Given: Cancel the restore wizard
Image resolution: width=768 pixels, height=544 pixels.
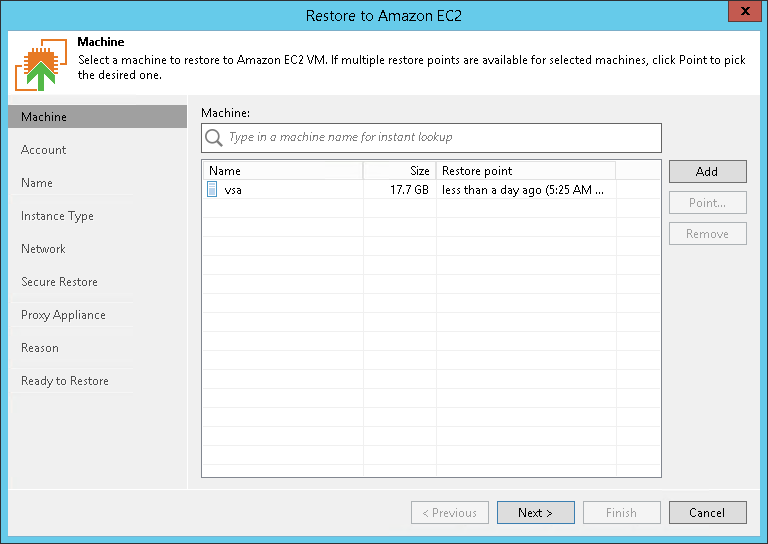Looking at the screenshot, I should [707, 513].
